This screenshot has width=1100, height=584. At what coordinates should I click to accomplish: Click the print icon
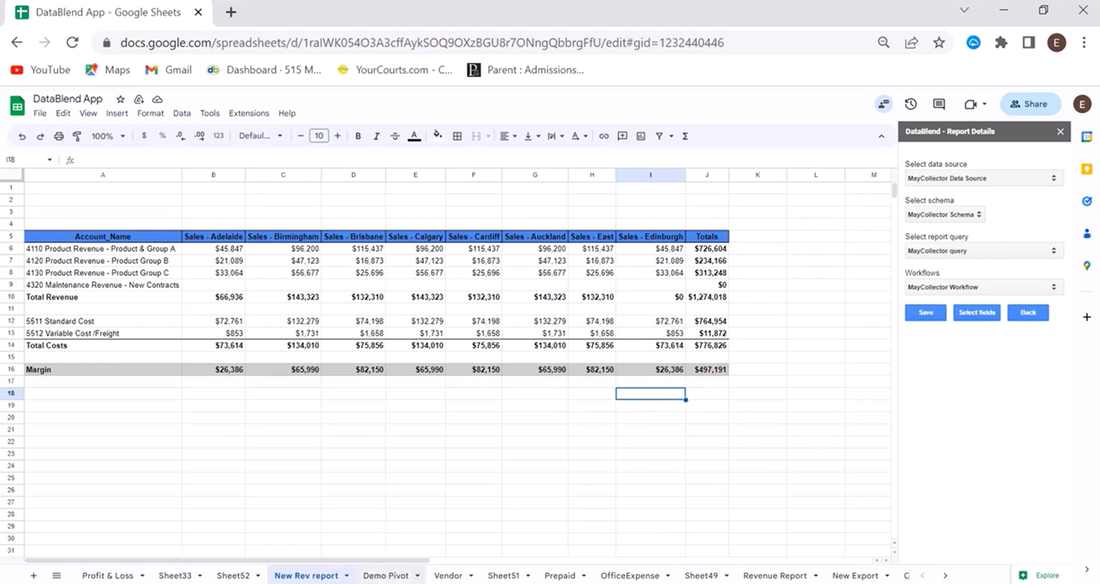click(x=59, y=136)
